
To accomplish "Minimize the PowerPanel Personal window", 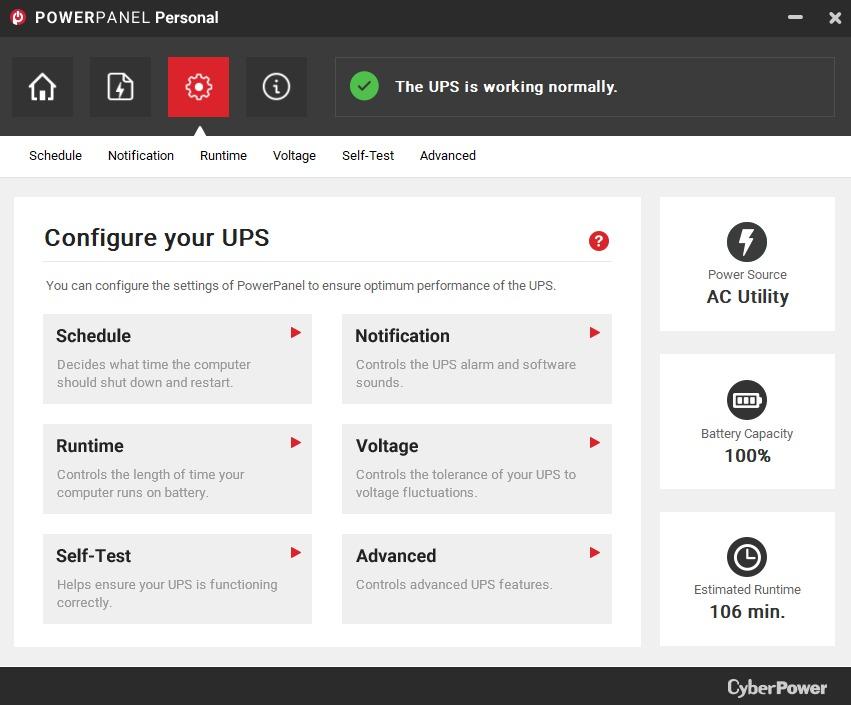I will tap(795, 17).
